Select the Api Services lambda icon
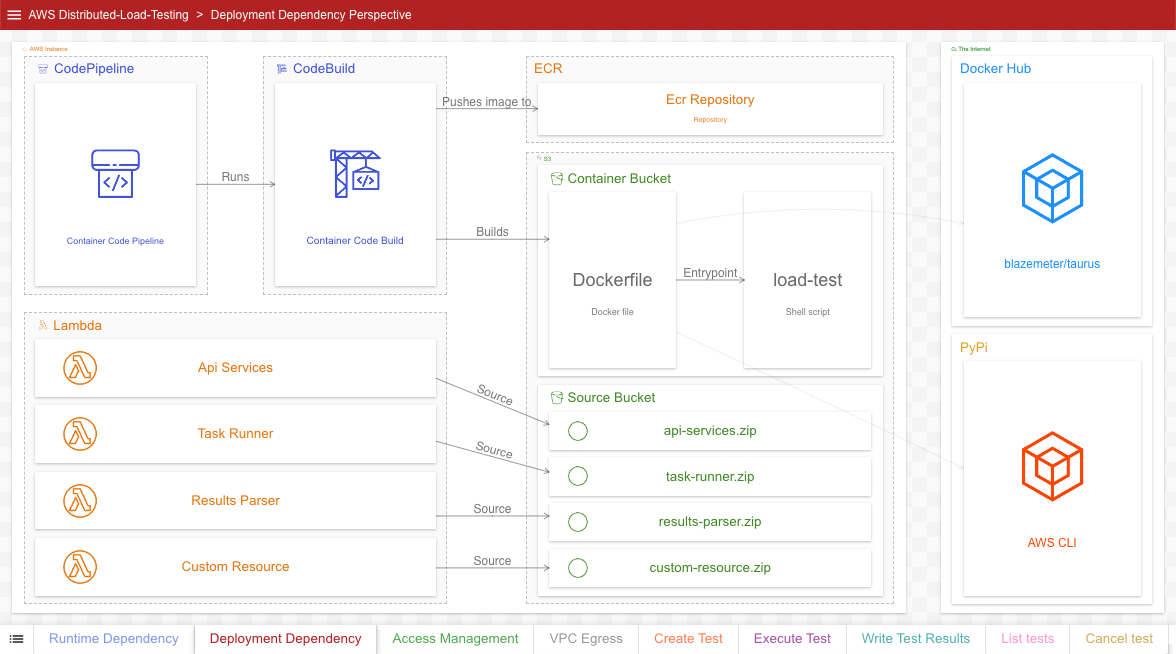 (x=80, y=368)
